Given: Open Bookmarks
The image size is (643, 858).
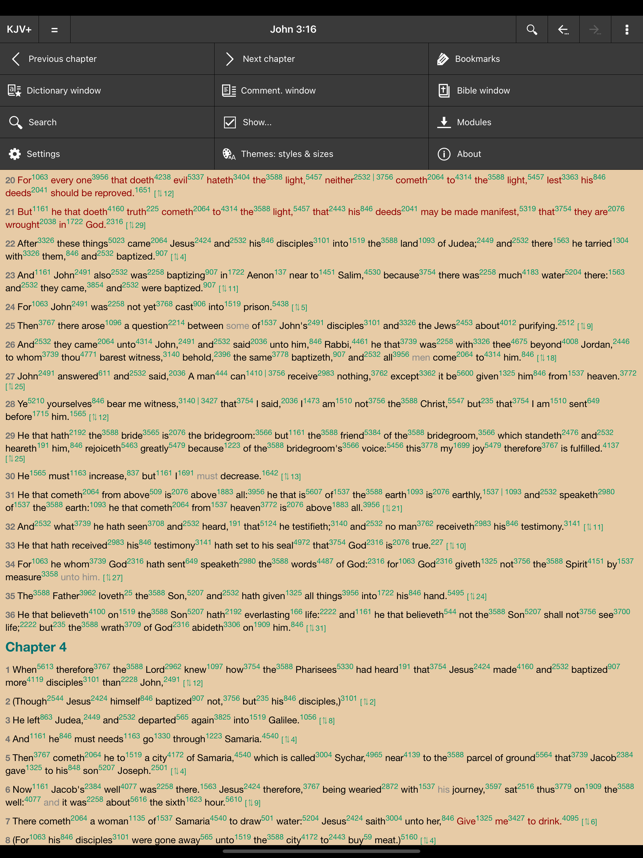Looking at the screenshot, I should 536,59.
